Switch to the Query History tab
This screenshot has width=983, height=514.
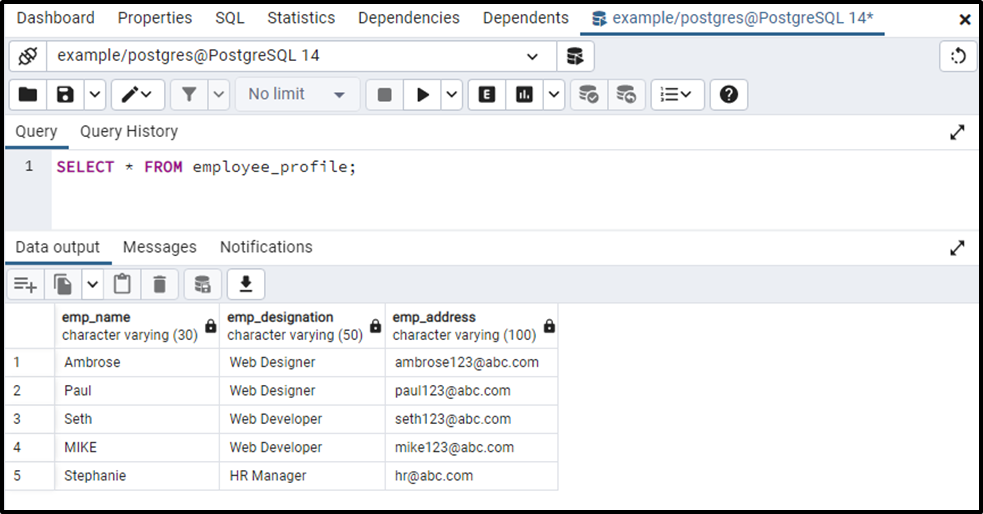(129, 132)
